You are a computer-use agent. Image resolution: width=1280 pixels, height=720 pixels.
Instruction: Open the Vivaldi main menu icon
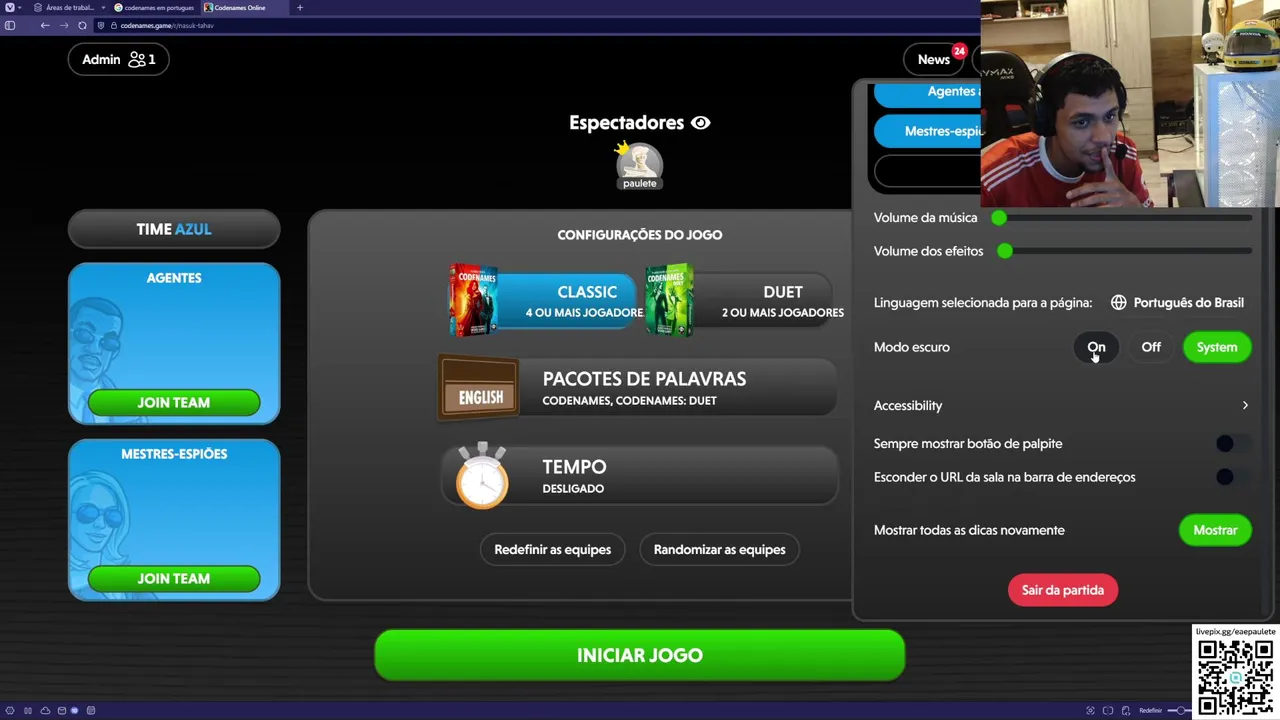(x=9, y=7)
